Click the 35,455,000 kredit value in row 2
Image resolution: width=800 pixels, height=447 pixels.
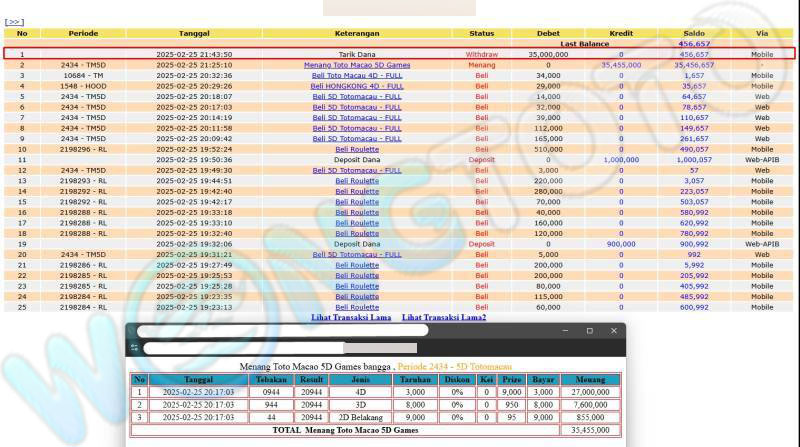[x=621, y=65]
